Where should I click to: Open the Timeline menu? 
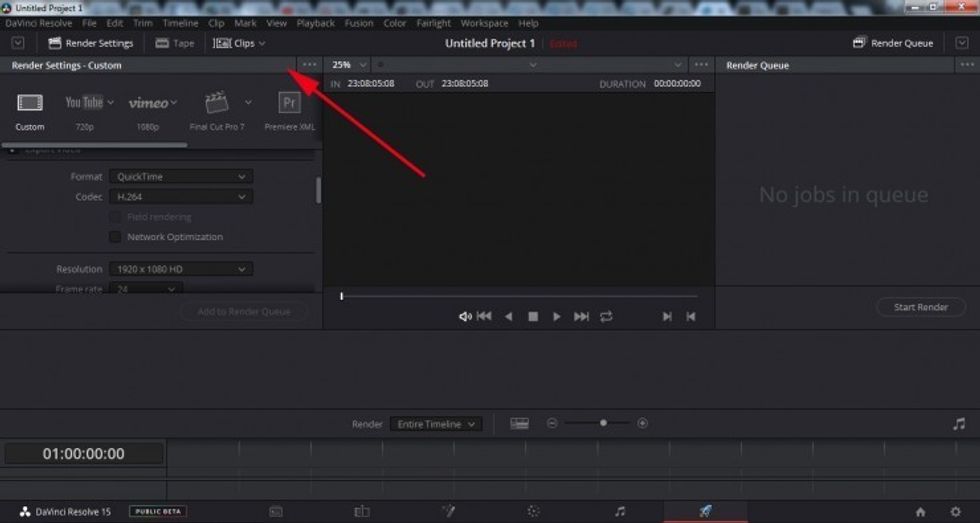tap(181, 23)
